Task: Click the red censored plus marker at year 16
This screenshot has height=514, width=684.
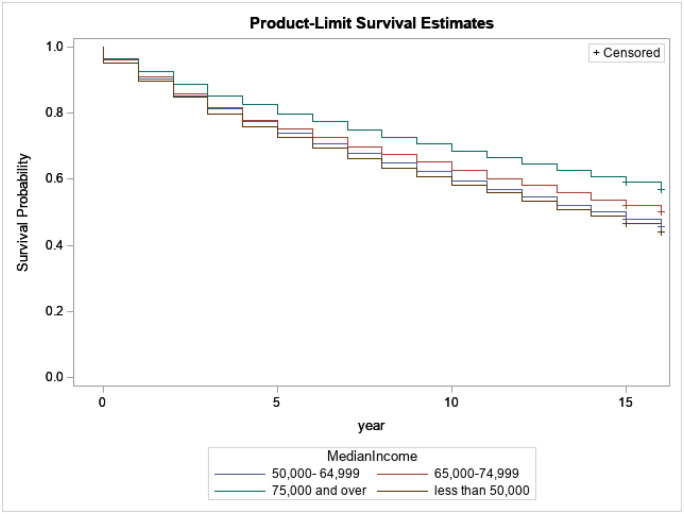Action: (x=661, y=212)
